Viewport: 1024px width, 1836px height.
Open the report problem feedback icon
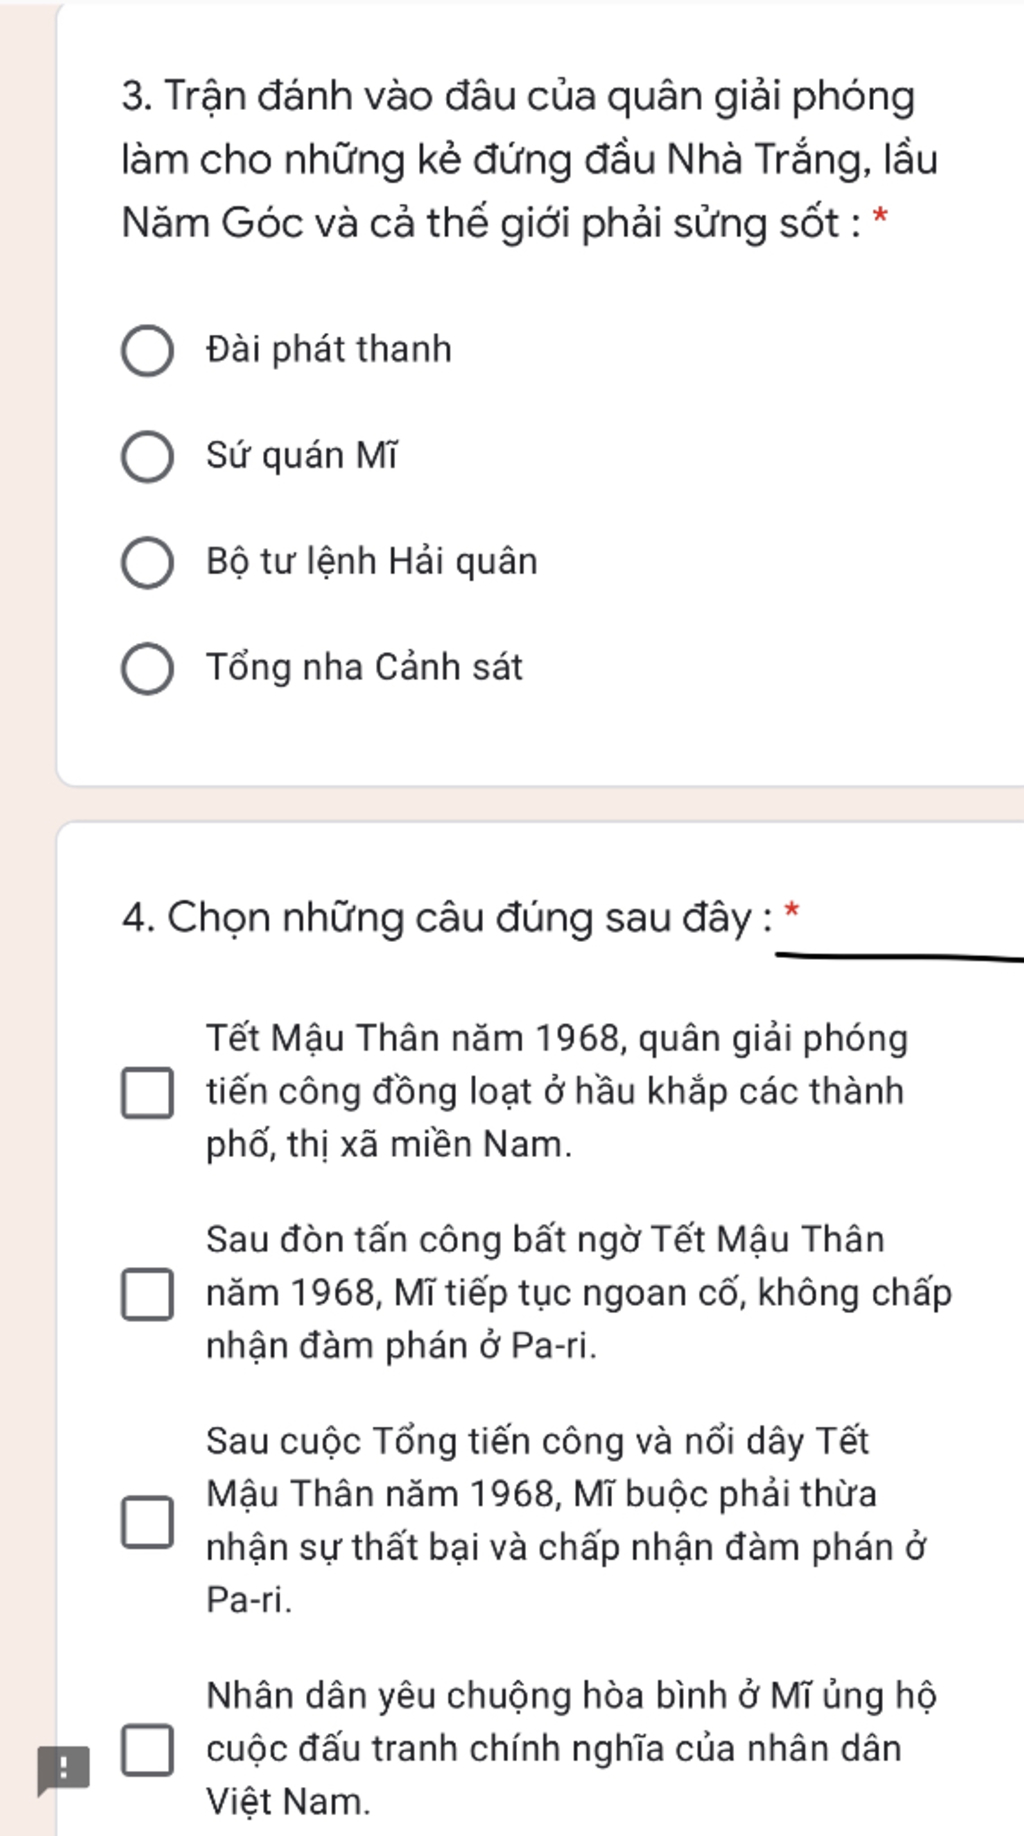63,1770
